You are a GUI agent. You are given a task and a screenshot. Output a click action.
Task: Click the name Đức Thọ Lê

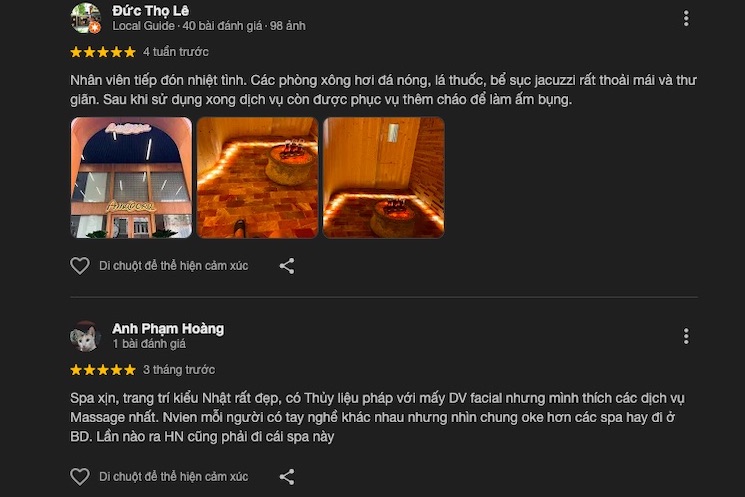(x=151, y=10)
